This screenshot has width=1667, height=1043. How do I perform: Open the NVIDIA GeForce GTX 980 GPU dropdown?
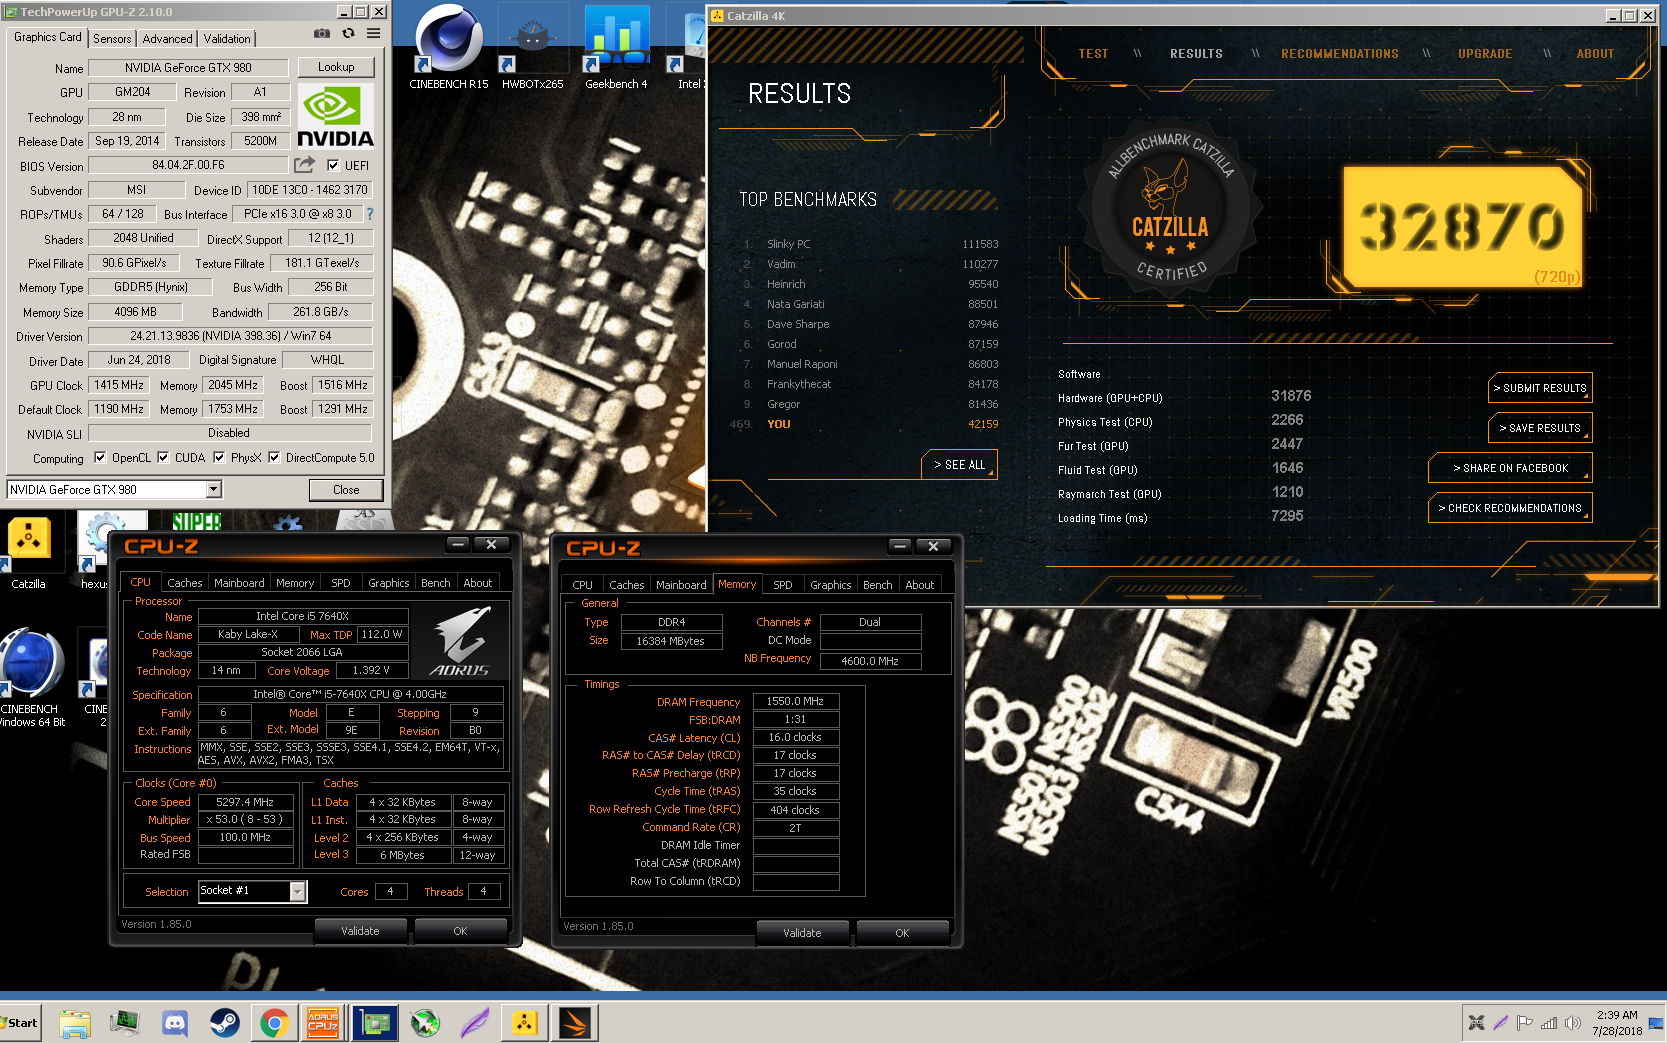[214, 489]
